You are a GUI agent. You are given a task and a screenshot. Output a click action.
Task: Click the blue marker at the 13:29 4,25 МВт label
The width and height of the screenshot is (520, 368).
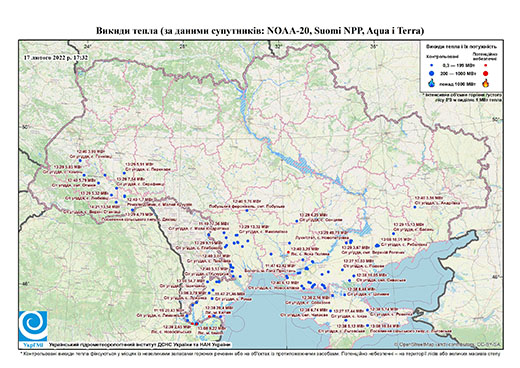[296, 221]
